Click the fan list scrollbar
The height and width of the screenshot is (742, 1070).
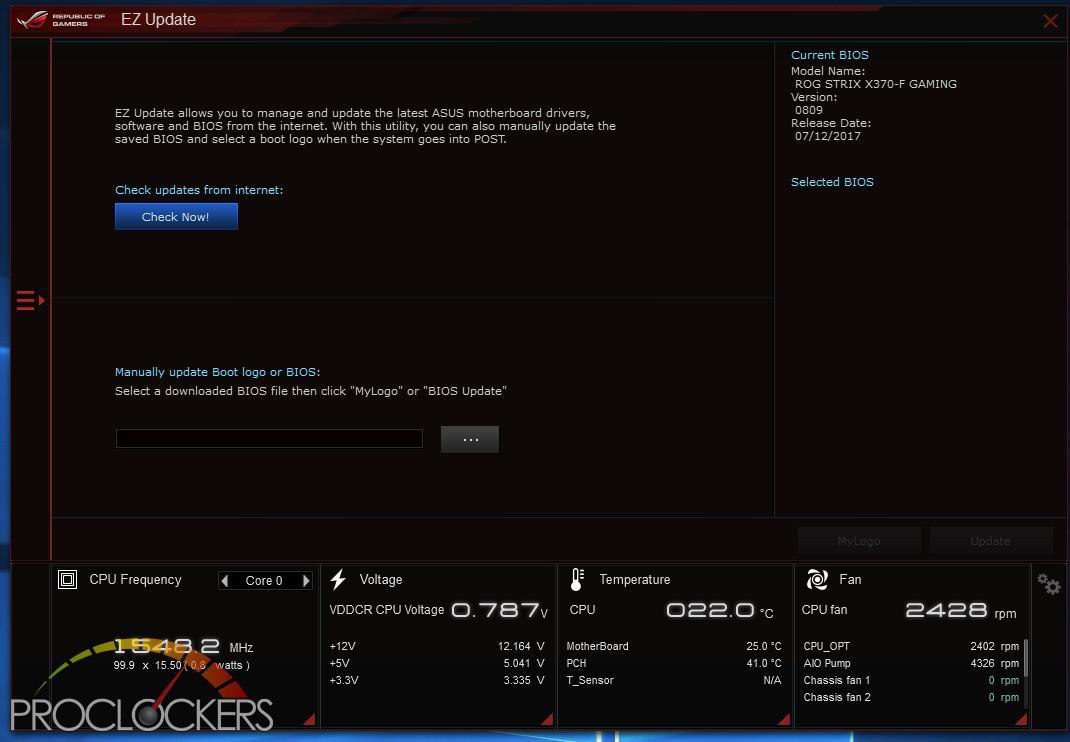tap(1026, 658)
